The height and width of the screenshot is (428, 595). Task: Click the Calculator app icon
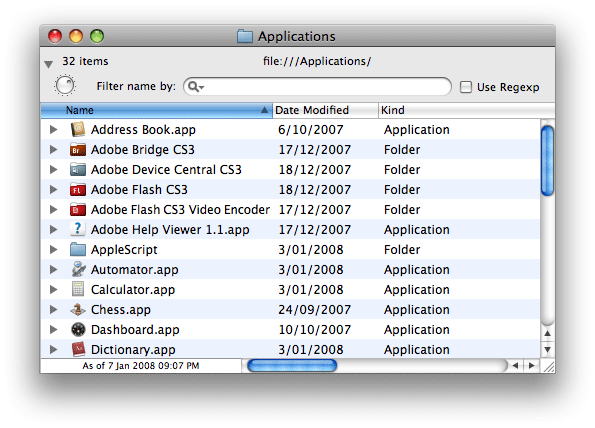point(78,289)
